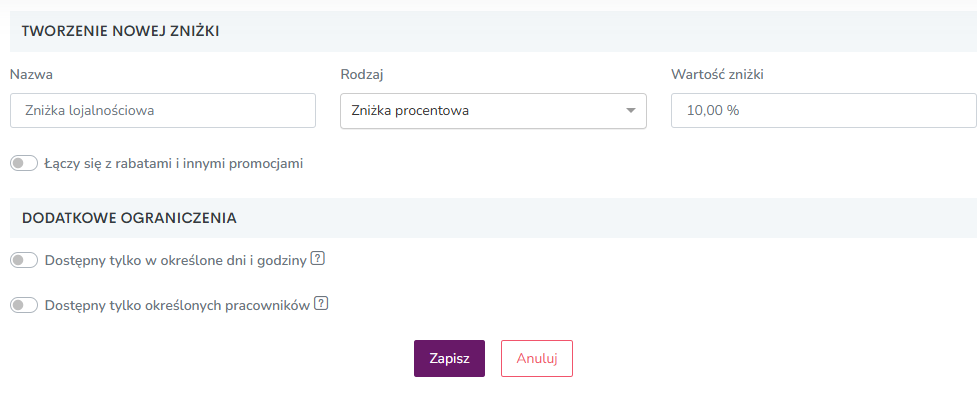The image size is (977, 401).
Task: Click the Tworzenie nowej zniżki header
Action: click(x=120, y=31)
